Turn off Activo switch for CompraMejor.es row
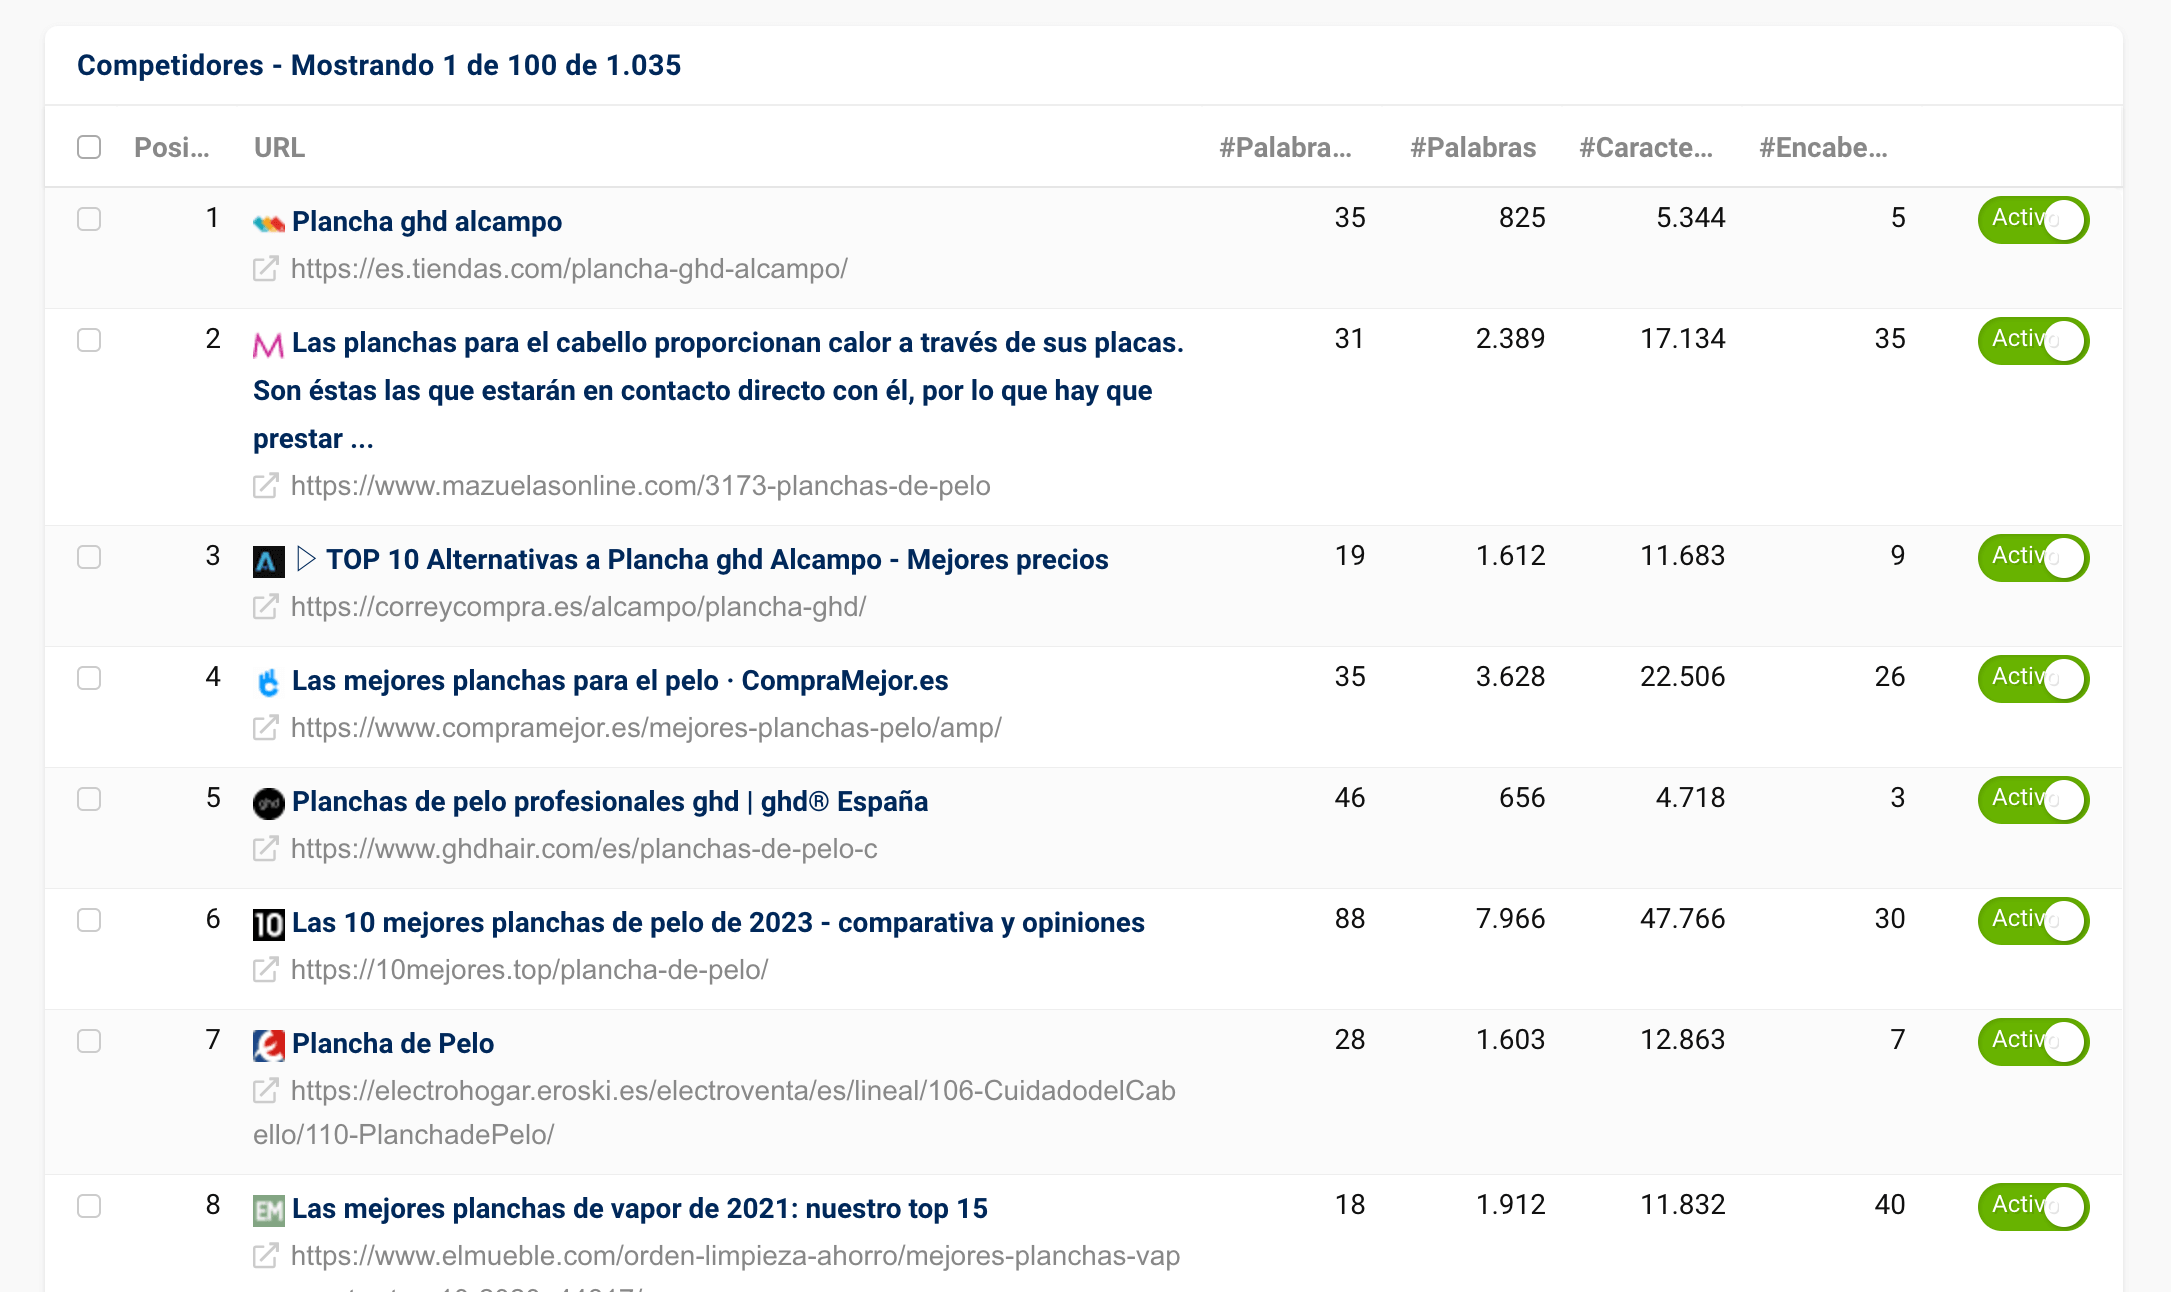This screenshot has height=1292, width=2171. pos(2032,678)
